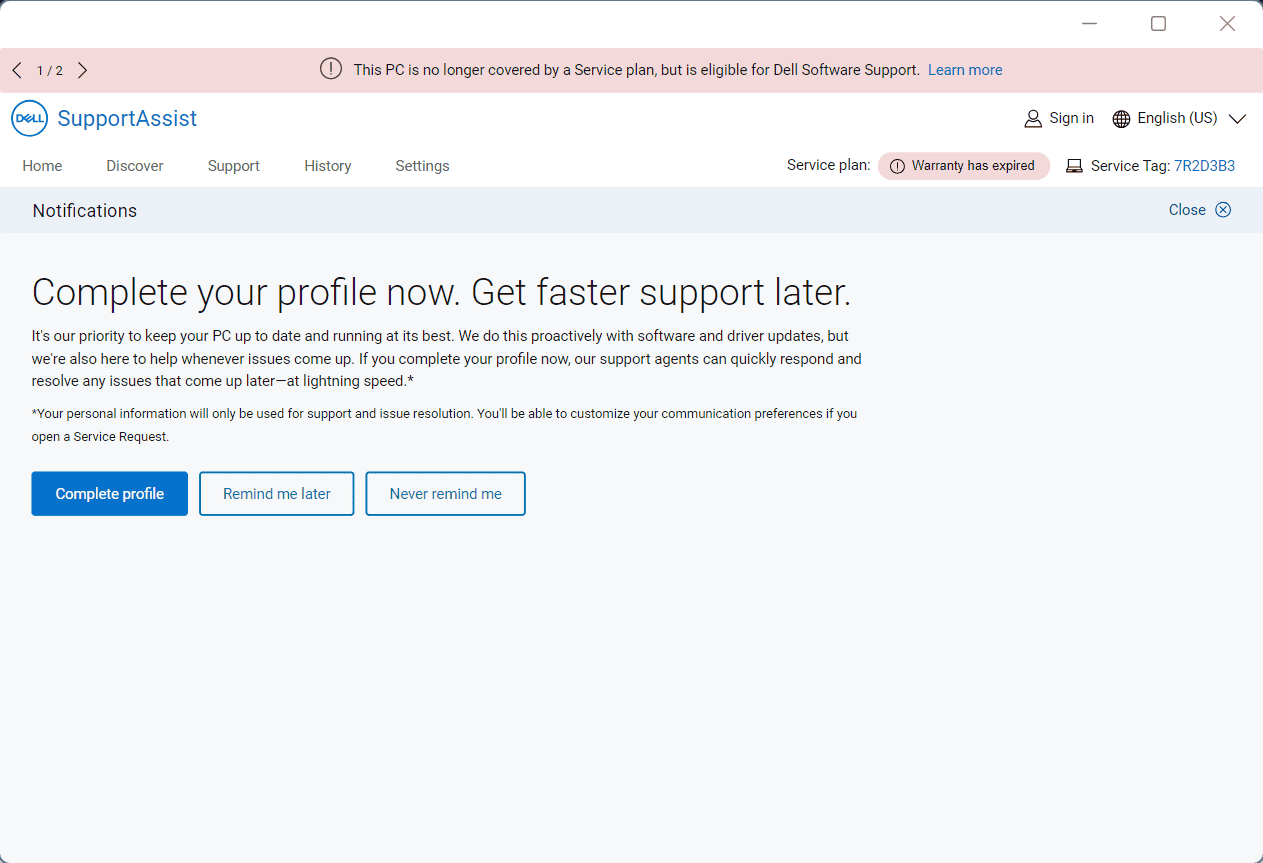Open the Support tab
This screenshot has width=1263, height=863.
point(234,166)
